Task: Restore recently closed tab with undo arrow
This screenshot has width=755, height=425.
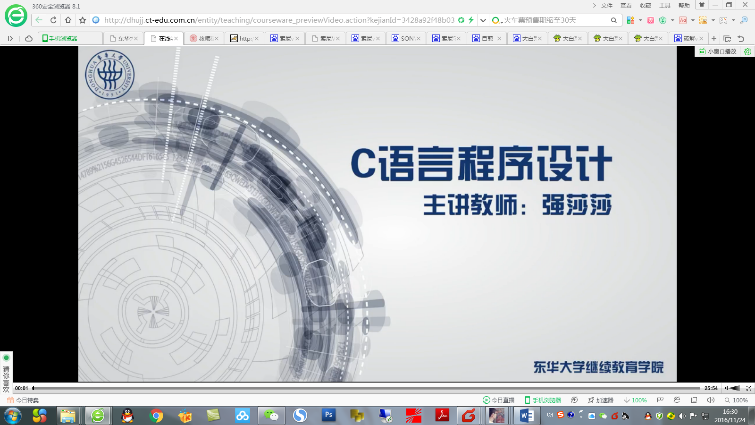Action: 741,39
